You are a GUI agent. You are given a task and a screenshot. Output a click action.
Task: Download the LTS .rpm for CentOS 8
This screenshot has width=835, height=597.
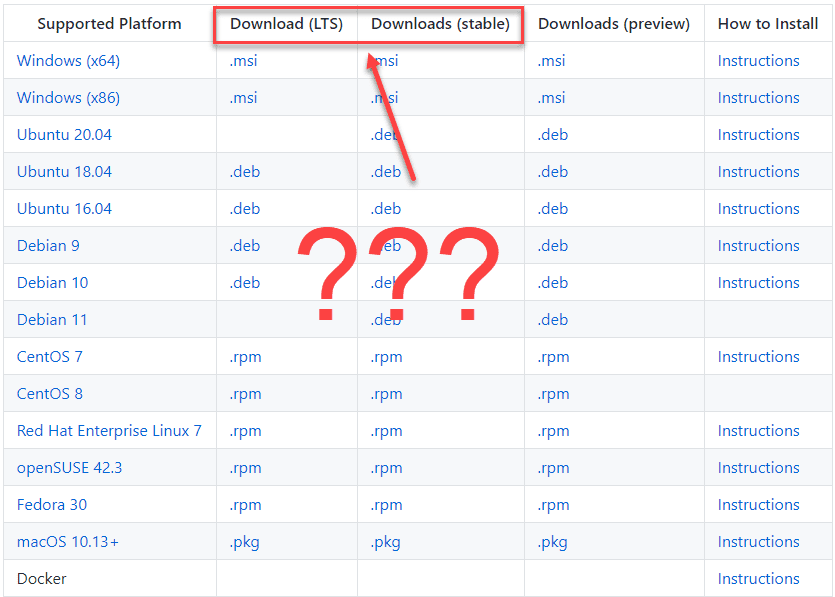tap(245, 395)
